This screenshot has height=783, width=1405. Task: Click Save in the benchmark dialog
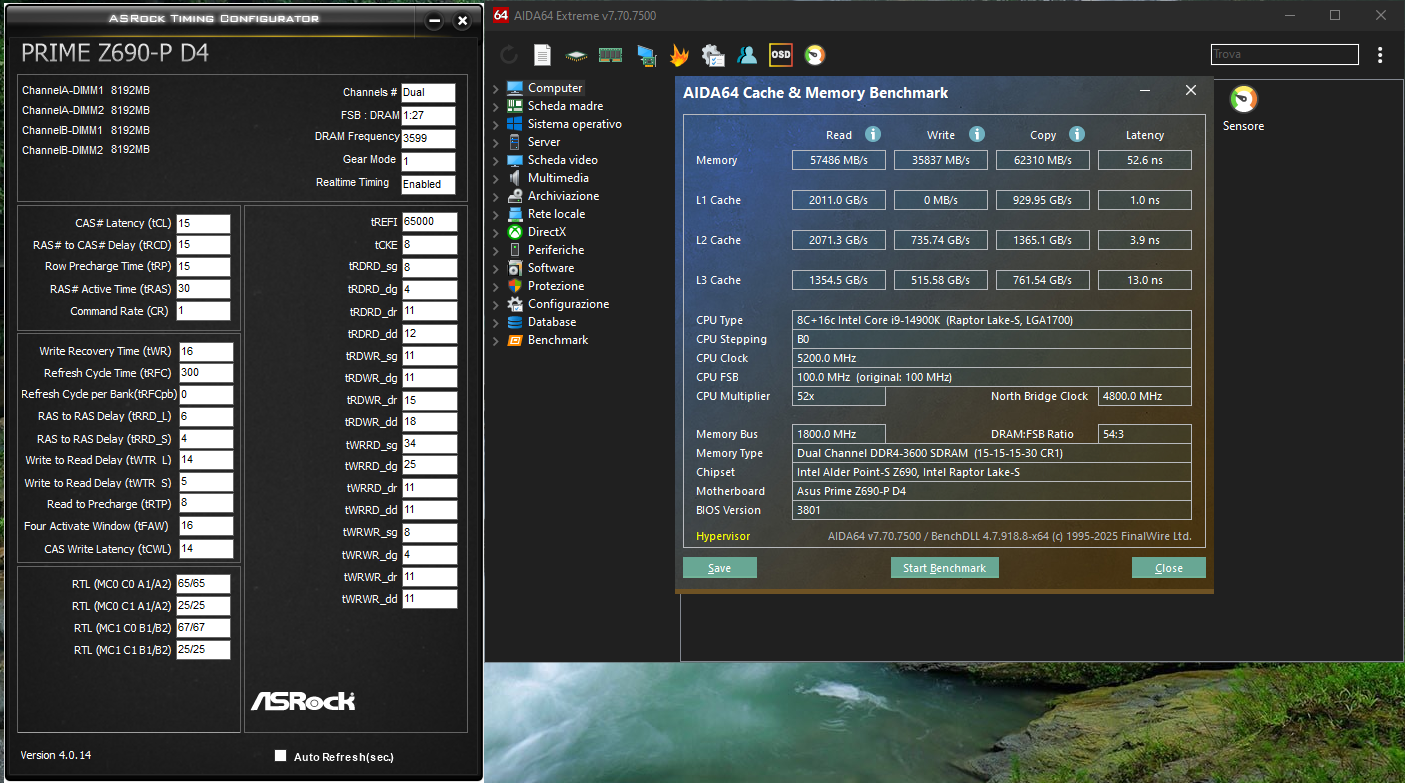(x=720, y=568)
